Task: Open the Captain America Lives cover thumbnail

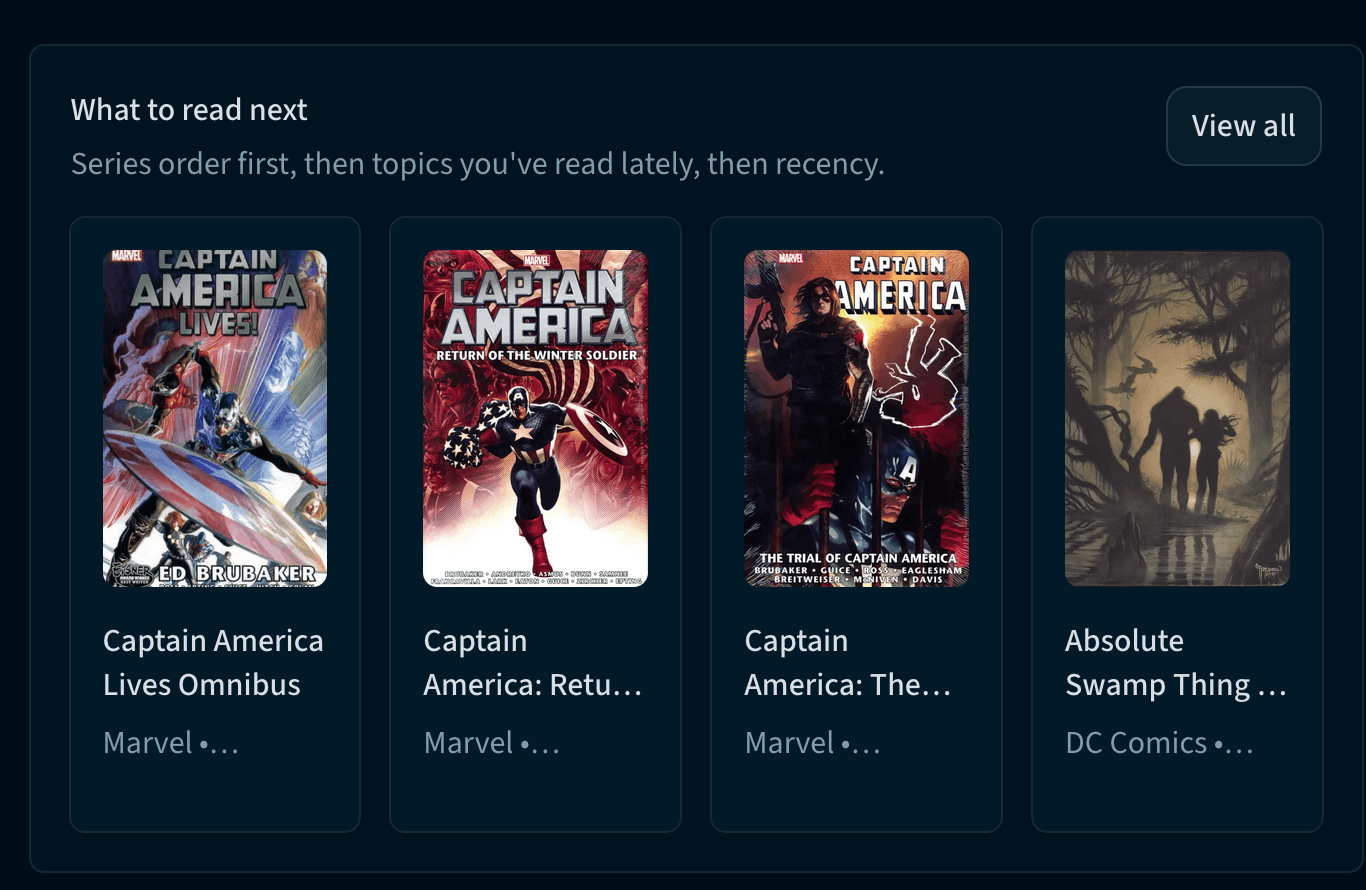Action: coord(215,418)
